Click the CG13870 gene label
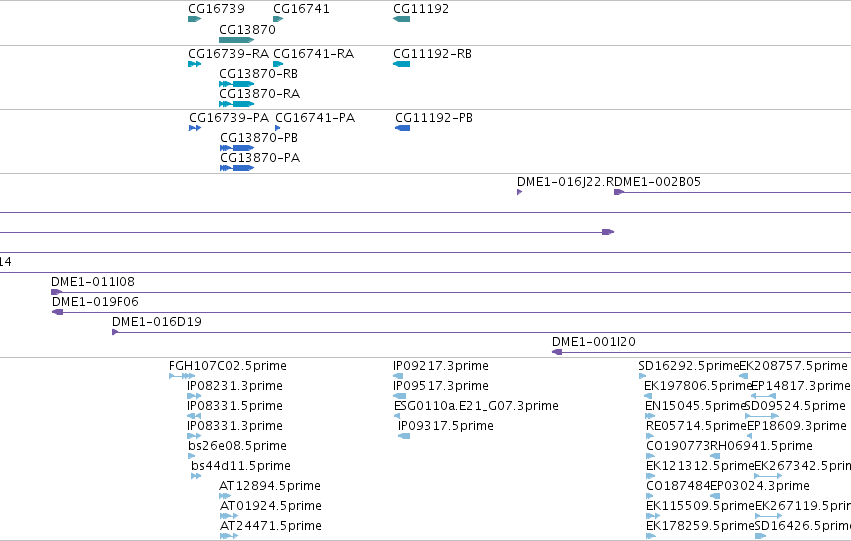 (247, 29)
